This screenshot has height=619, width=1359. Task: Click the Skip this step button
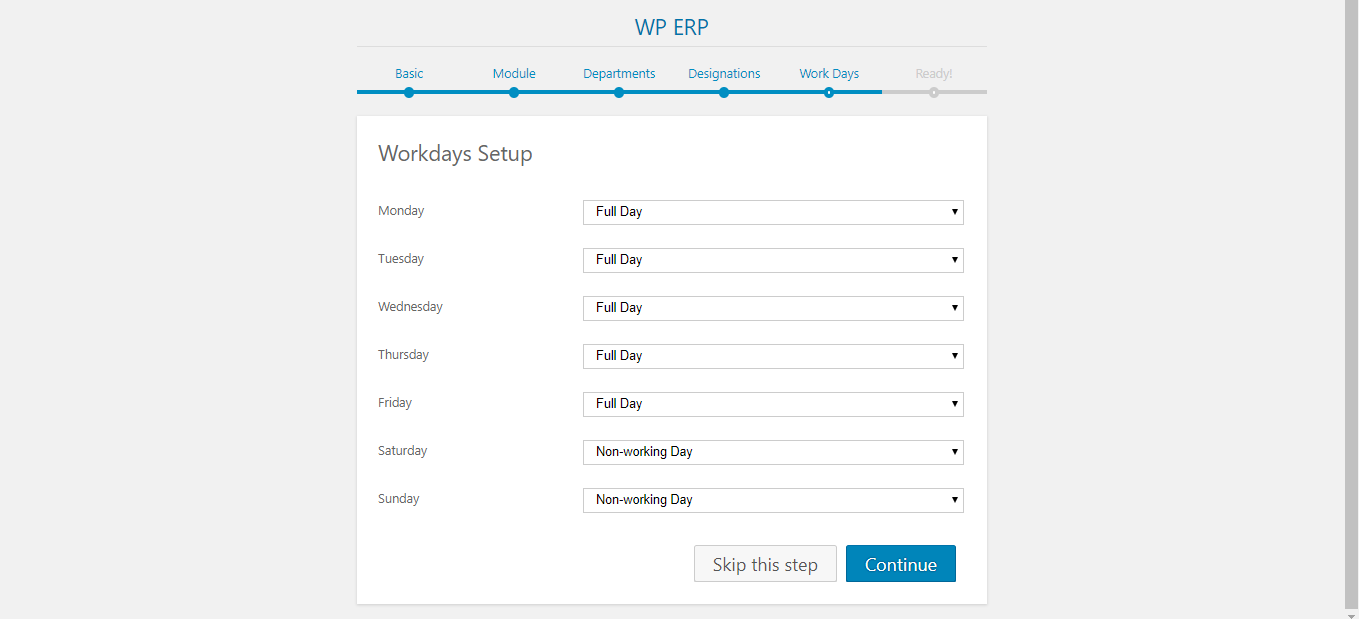(765, 564)
